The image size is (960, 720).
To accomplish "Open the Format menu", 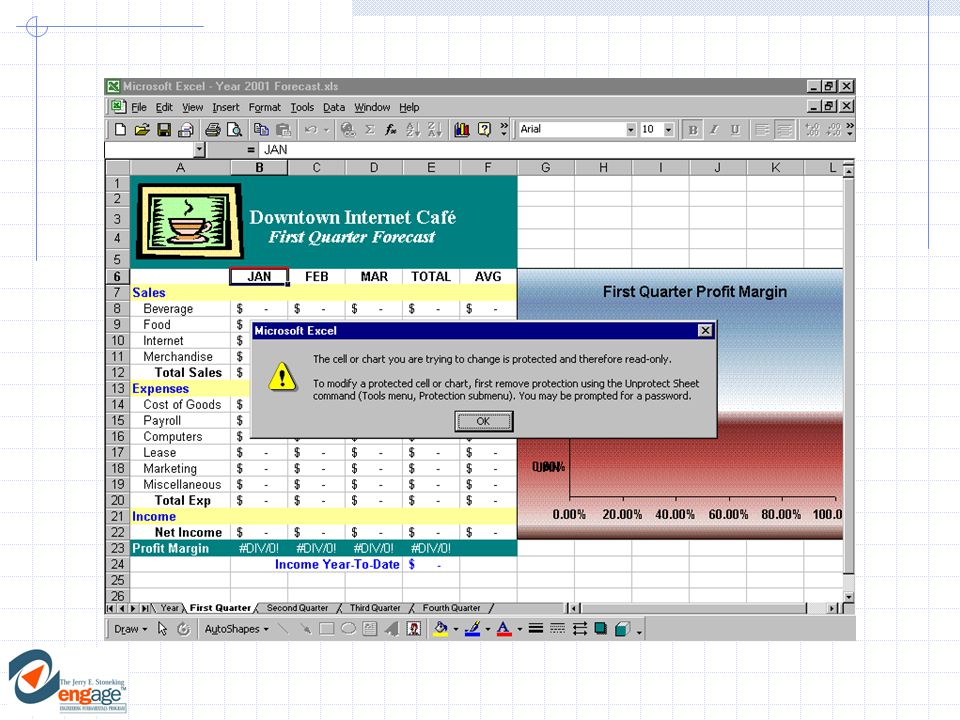I will coord(264,107).
